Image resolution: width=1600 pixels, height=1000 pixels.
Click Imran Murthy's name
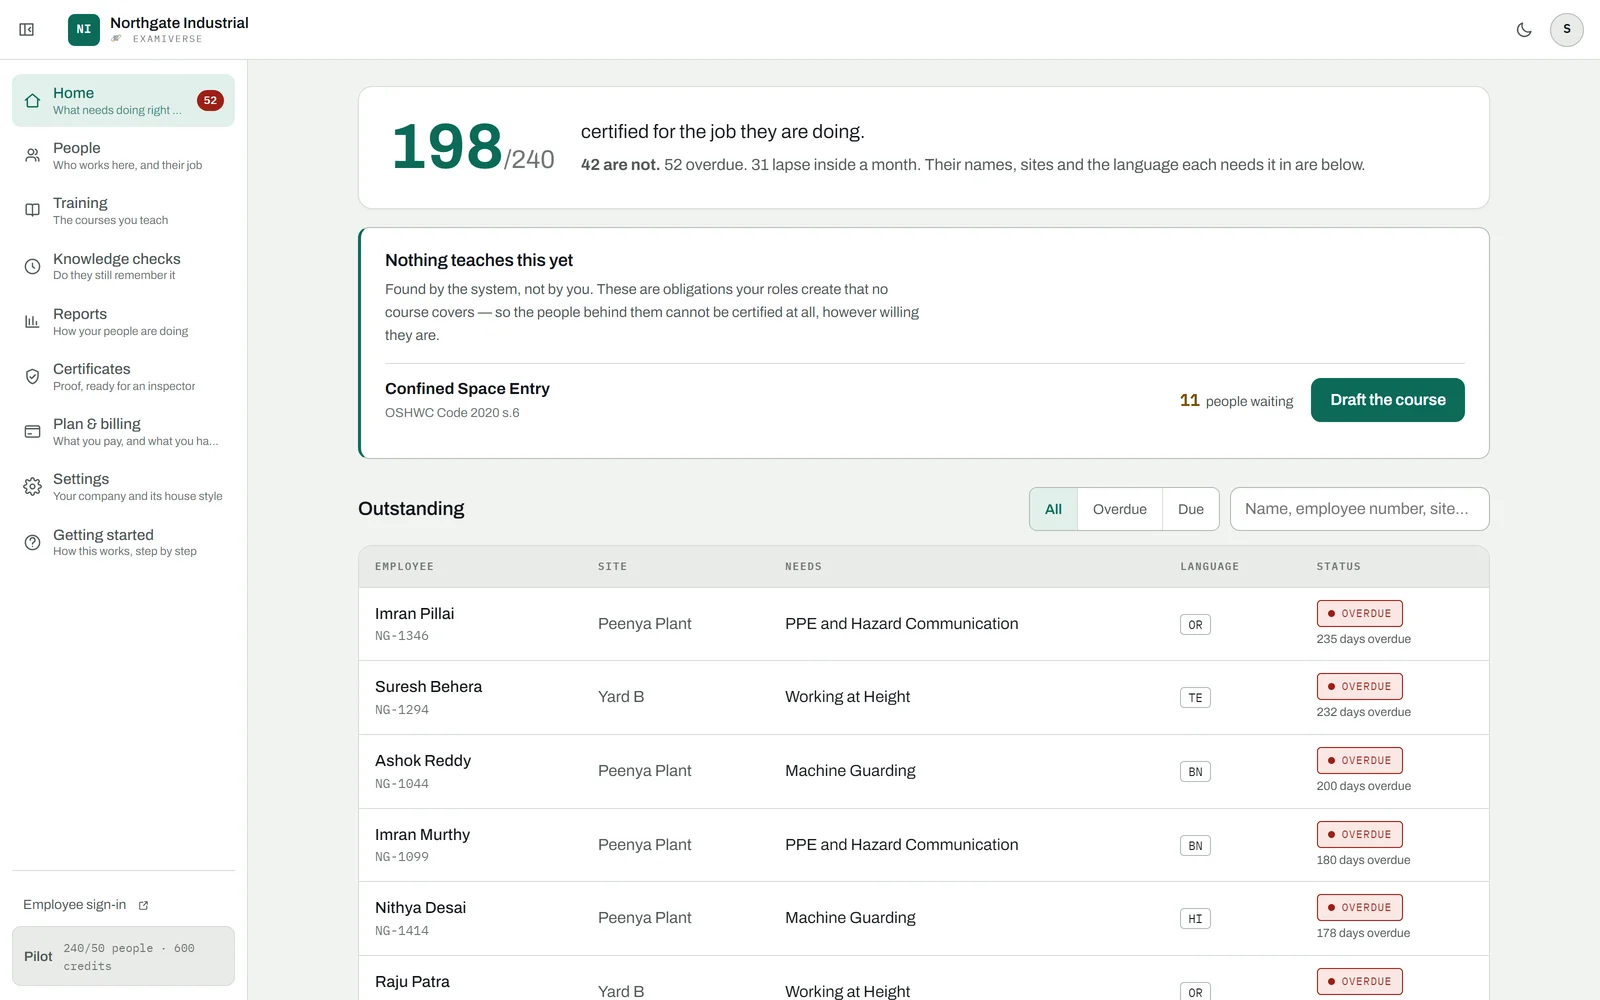click(422, 835)
